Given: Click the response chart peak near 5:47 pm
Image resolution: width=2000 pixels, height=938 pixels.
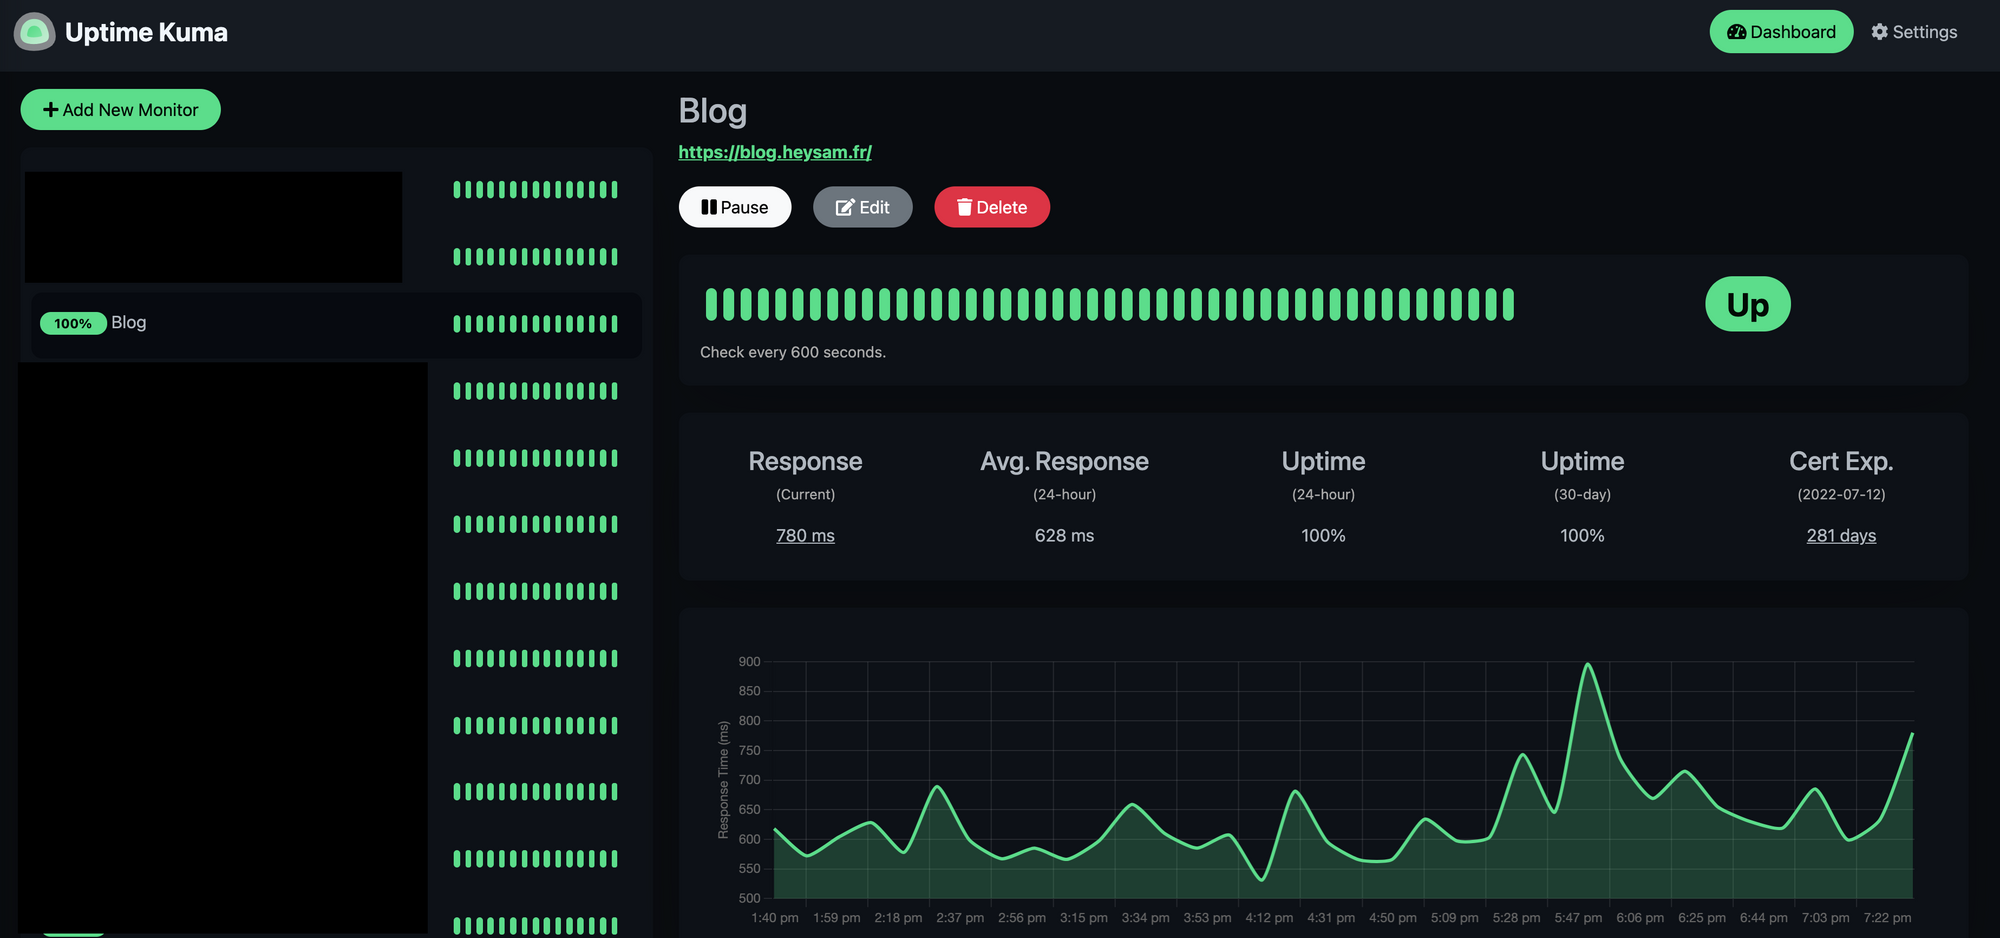Looking at the screenshot, I should [x=1588, y=664].
